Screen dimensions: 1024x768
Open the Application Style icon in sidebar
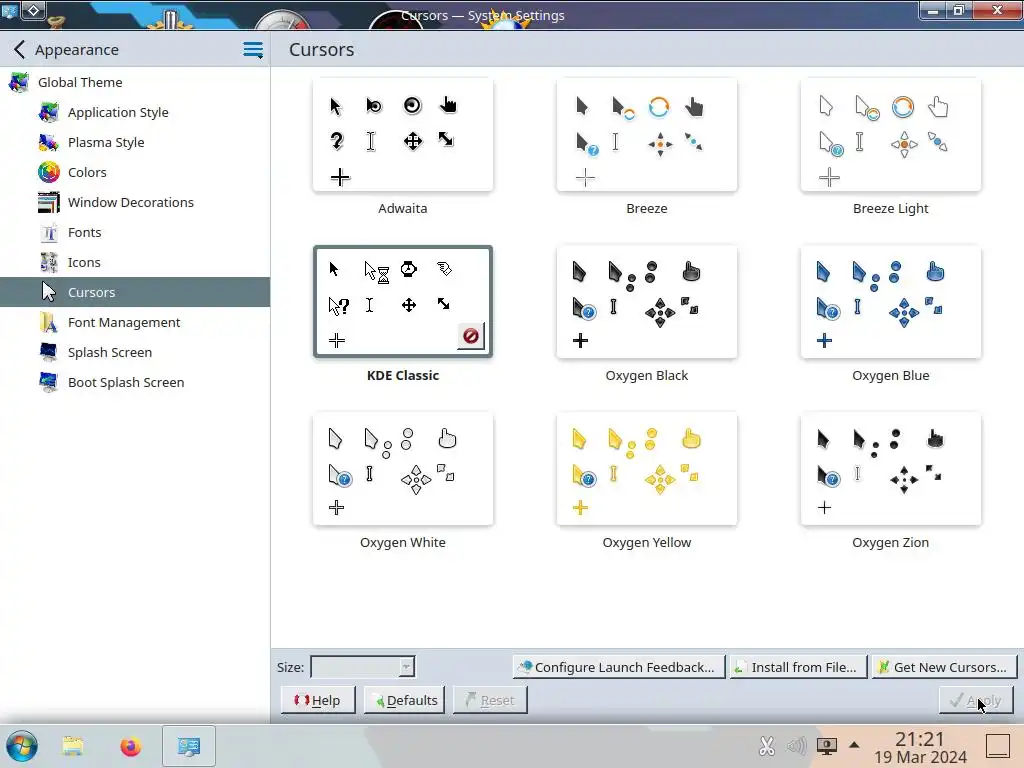coord(49,112)
